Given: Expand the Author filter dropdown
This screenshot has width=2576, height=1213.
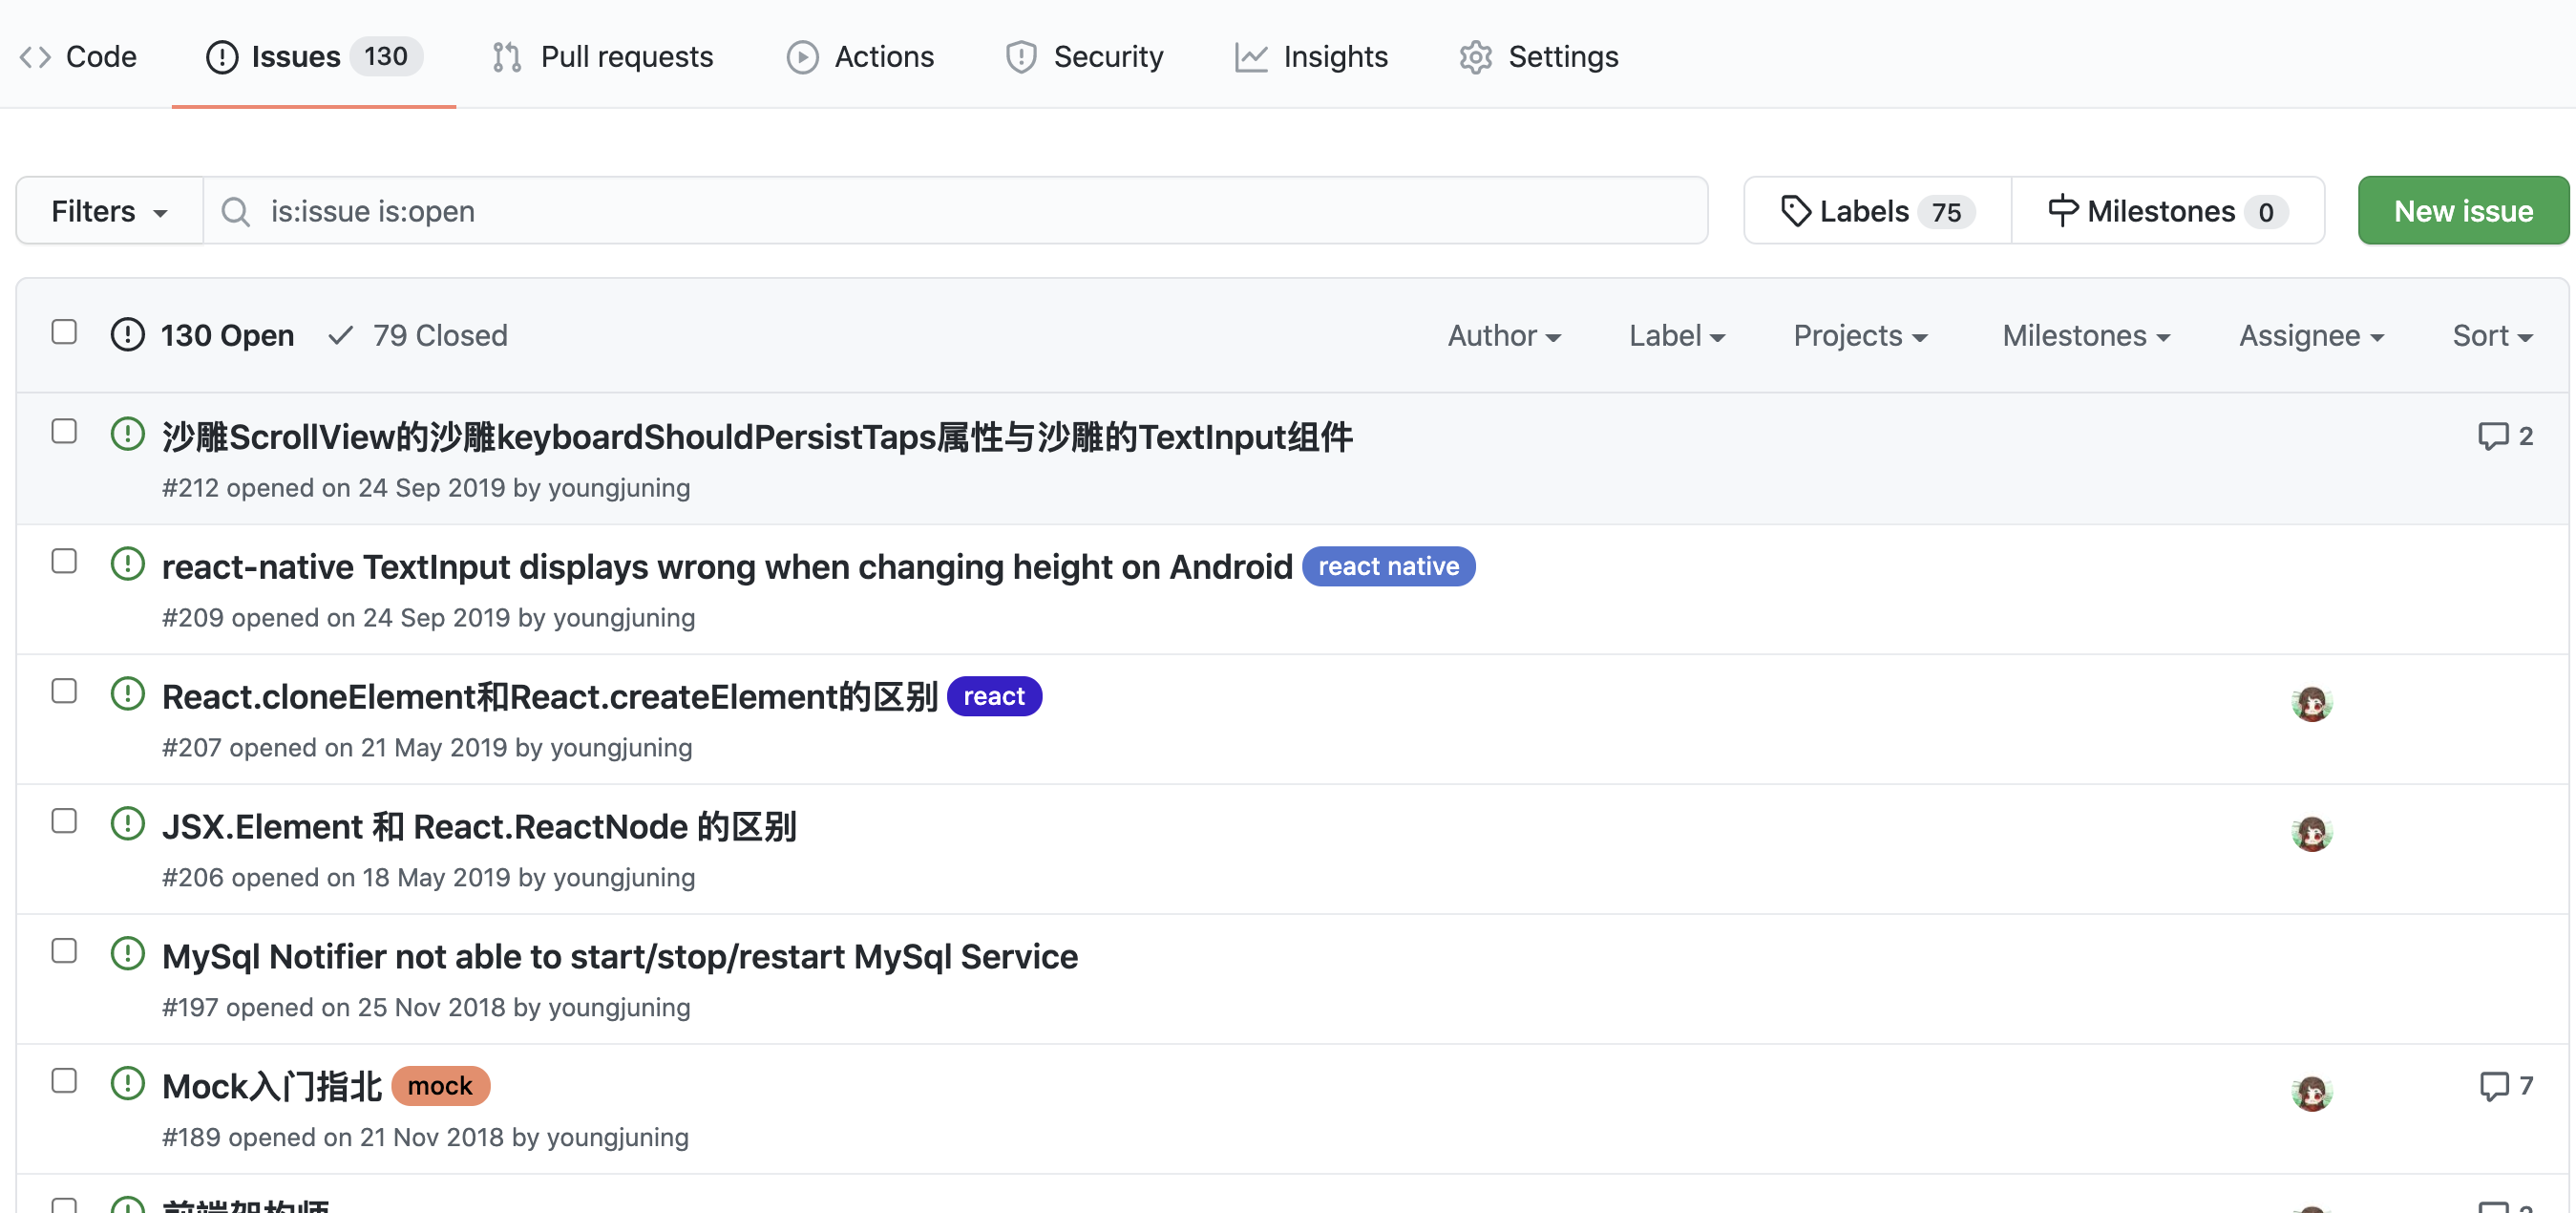Looking at the screenshot, I should (1503, 335).
